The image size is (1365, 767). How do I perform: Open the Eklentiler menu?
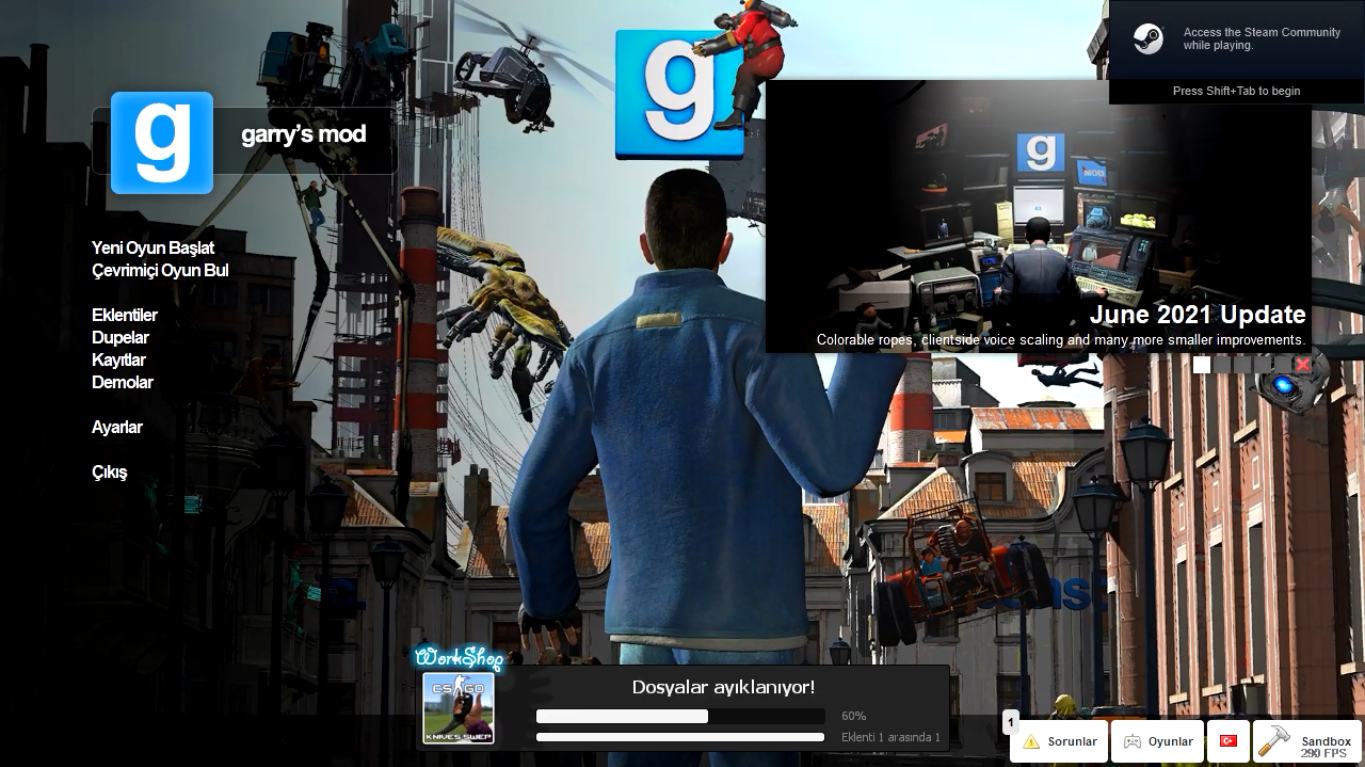coord(125,315)
